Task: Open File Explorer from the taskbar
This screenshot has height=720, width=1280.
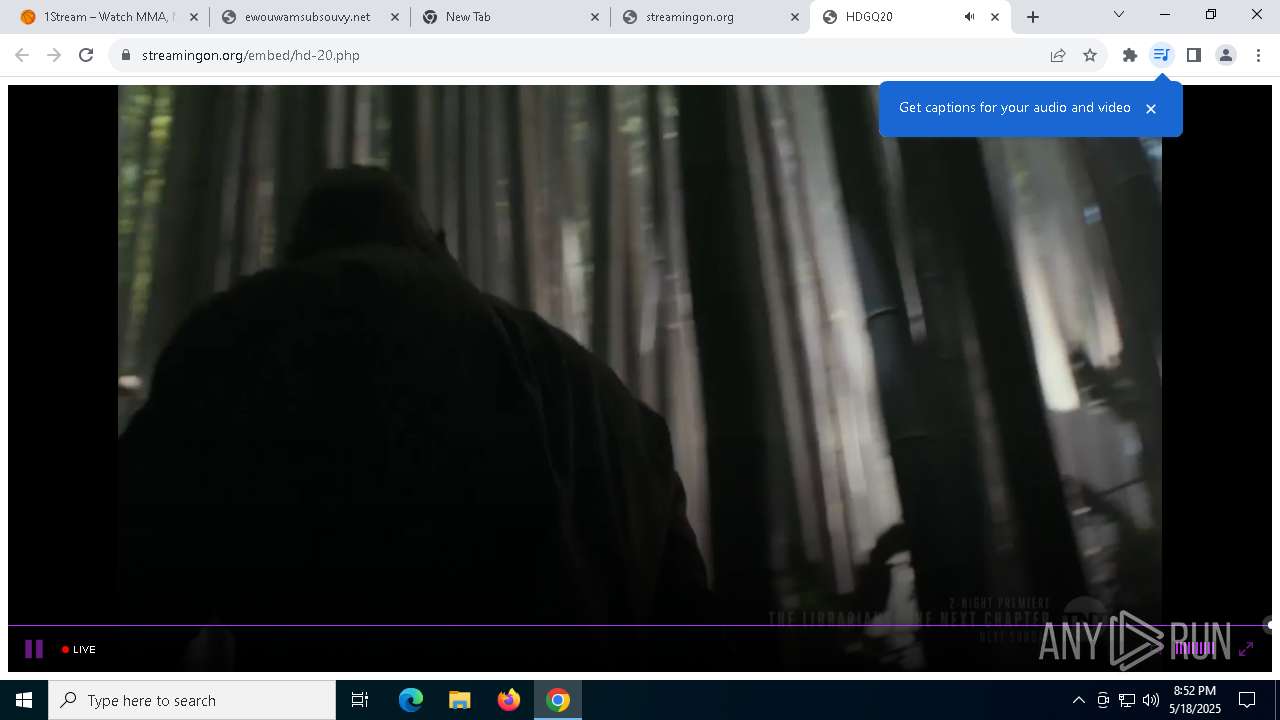Action: pyautogui.click(x=459, y=700)
